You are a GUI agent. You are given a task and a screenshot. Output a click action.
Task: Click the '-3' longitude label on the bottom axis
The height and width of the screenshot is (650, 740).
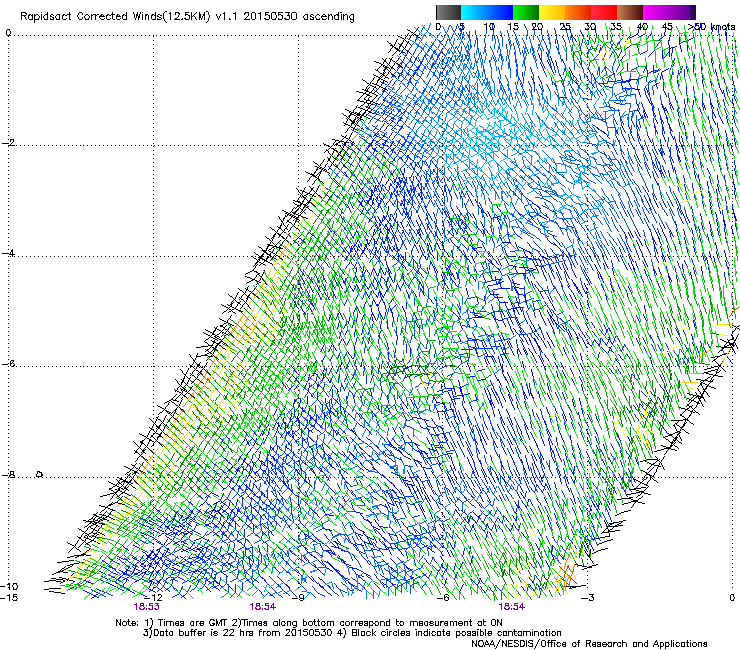click(x=588, y=598)
